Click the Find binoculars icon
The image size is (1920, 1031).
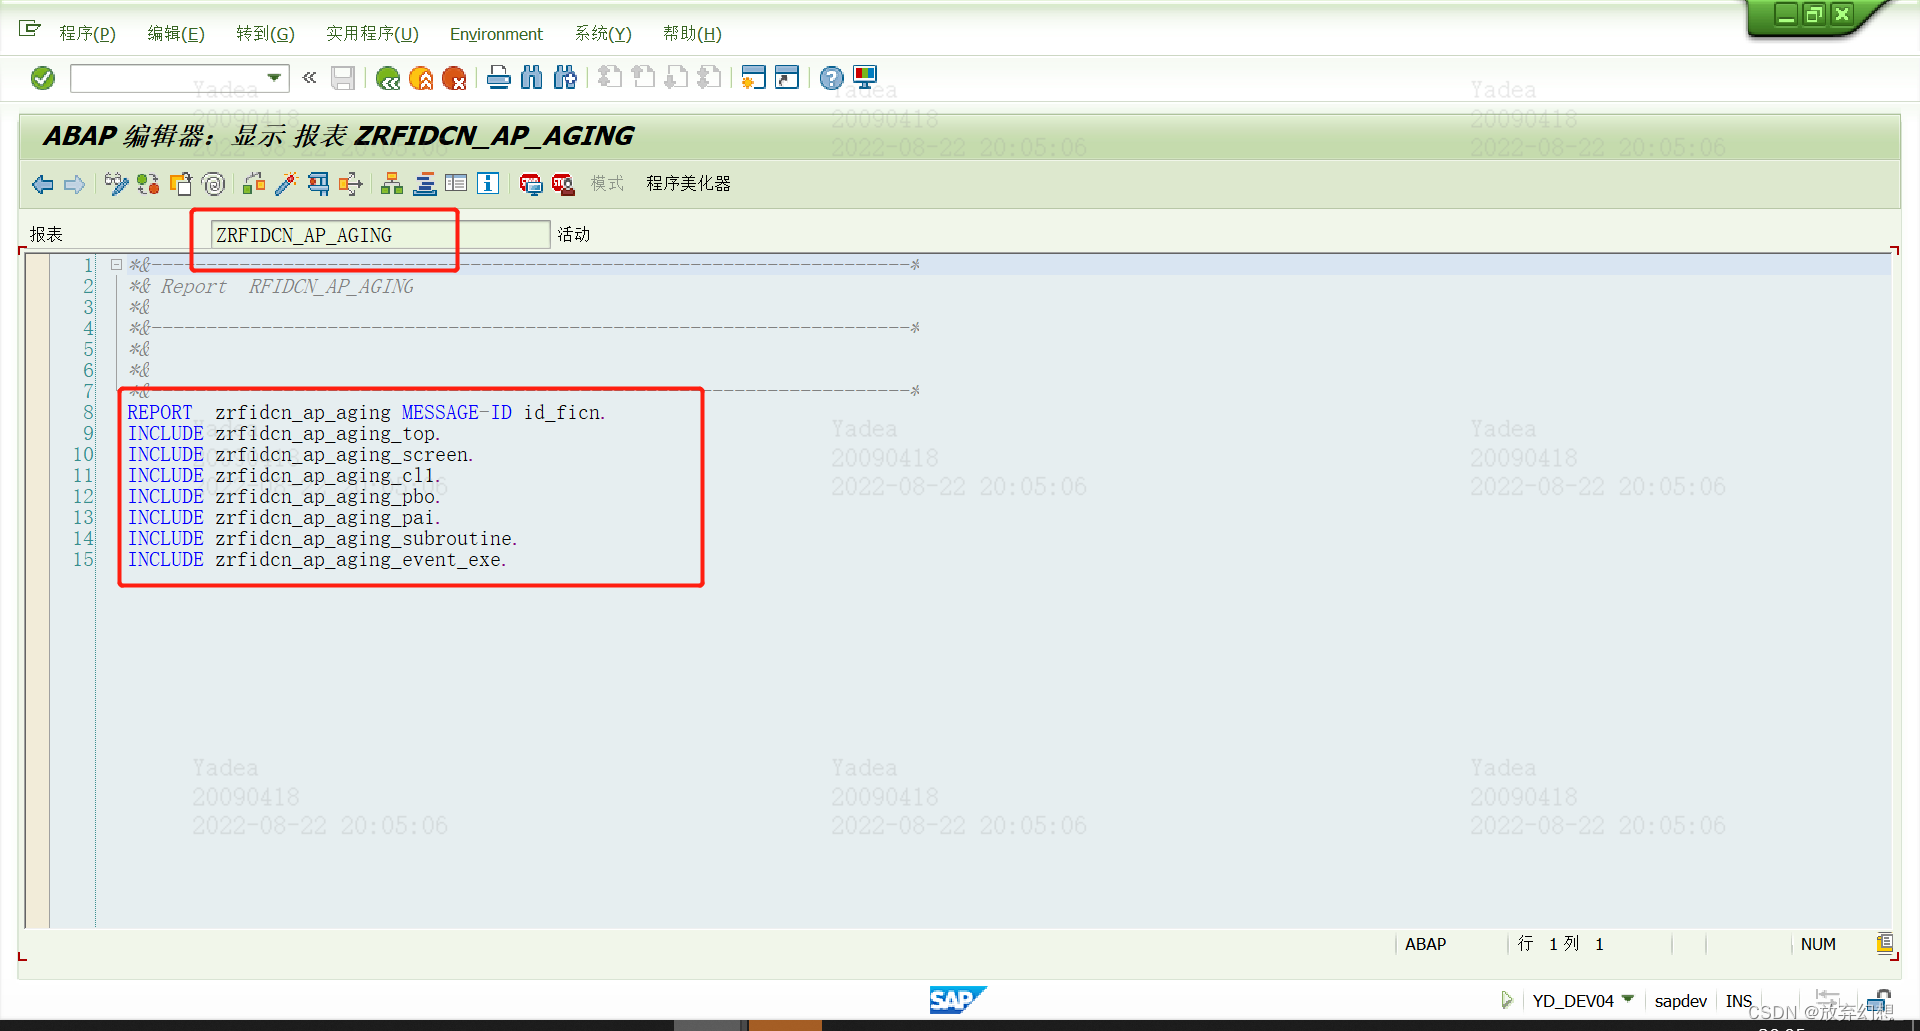tap(531, 78)
